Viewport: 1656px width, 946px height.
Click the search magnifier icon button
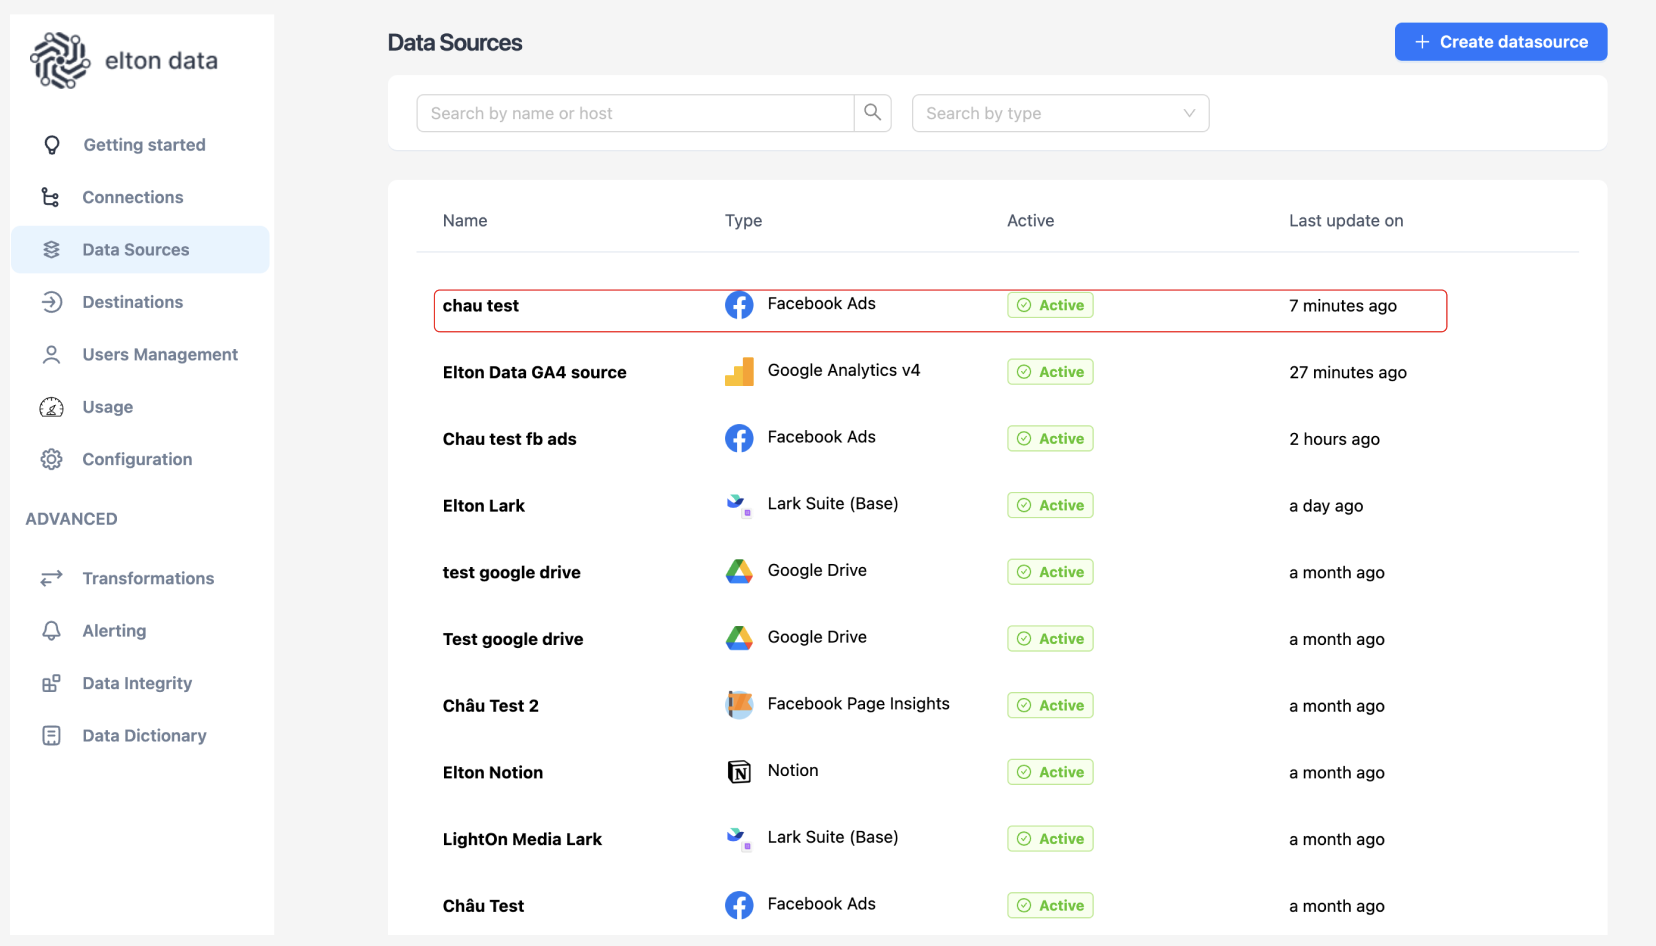point(872,113)
